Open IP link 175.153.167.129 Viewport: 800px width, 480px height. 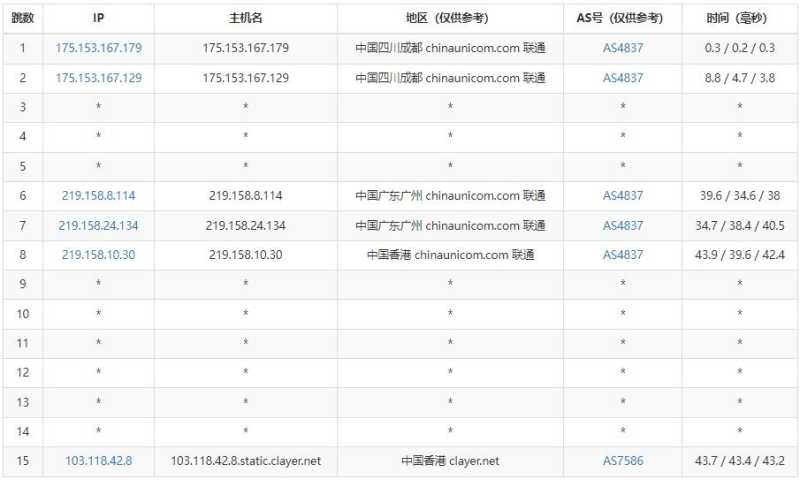(x=98, y=78)
